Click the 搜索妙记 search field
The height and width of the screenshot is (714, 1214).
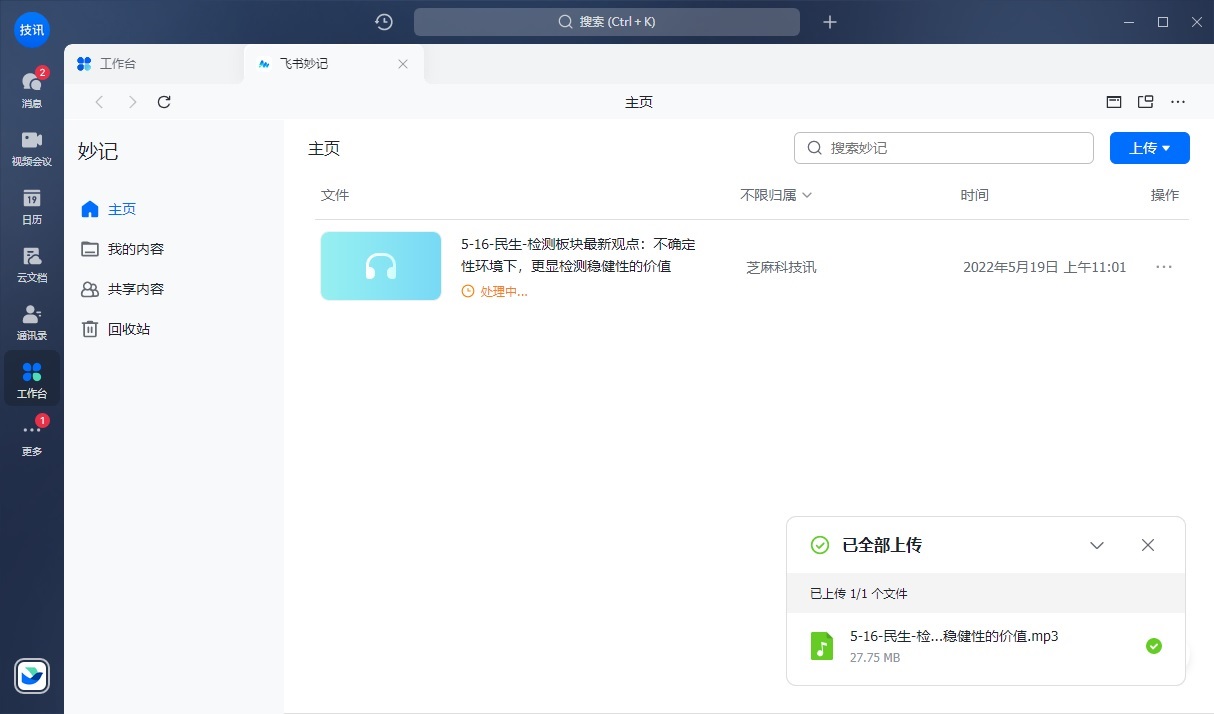point(941,147)
